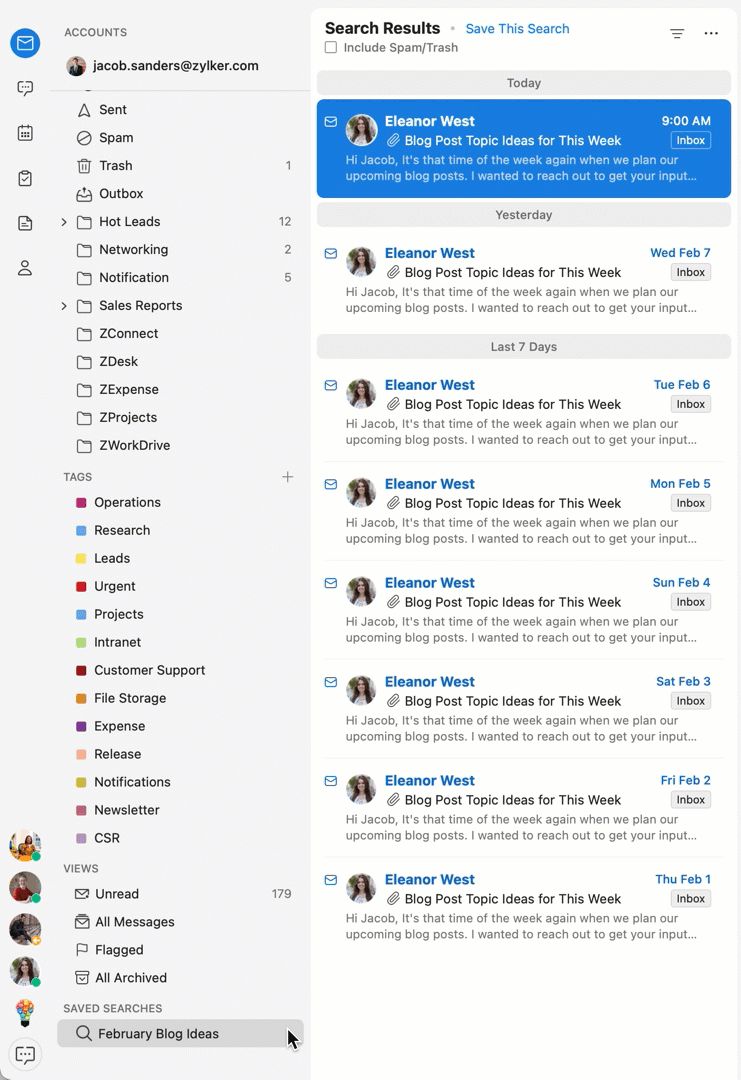This screenshot has height=1080, width=741.
Task: Open the Tasks clipboard icon
Action: (x=25, y=178)
